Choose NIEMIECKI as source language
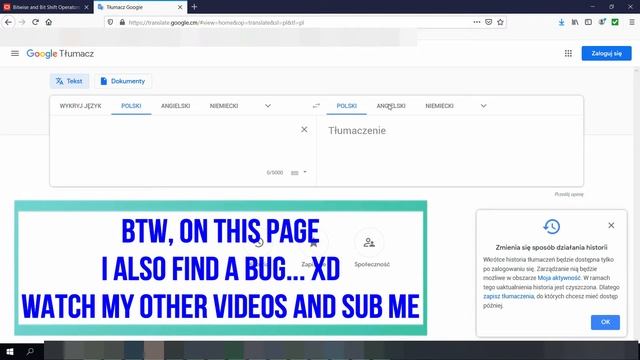640x360 pixels. click(x=224, y=106)
